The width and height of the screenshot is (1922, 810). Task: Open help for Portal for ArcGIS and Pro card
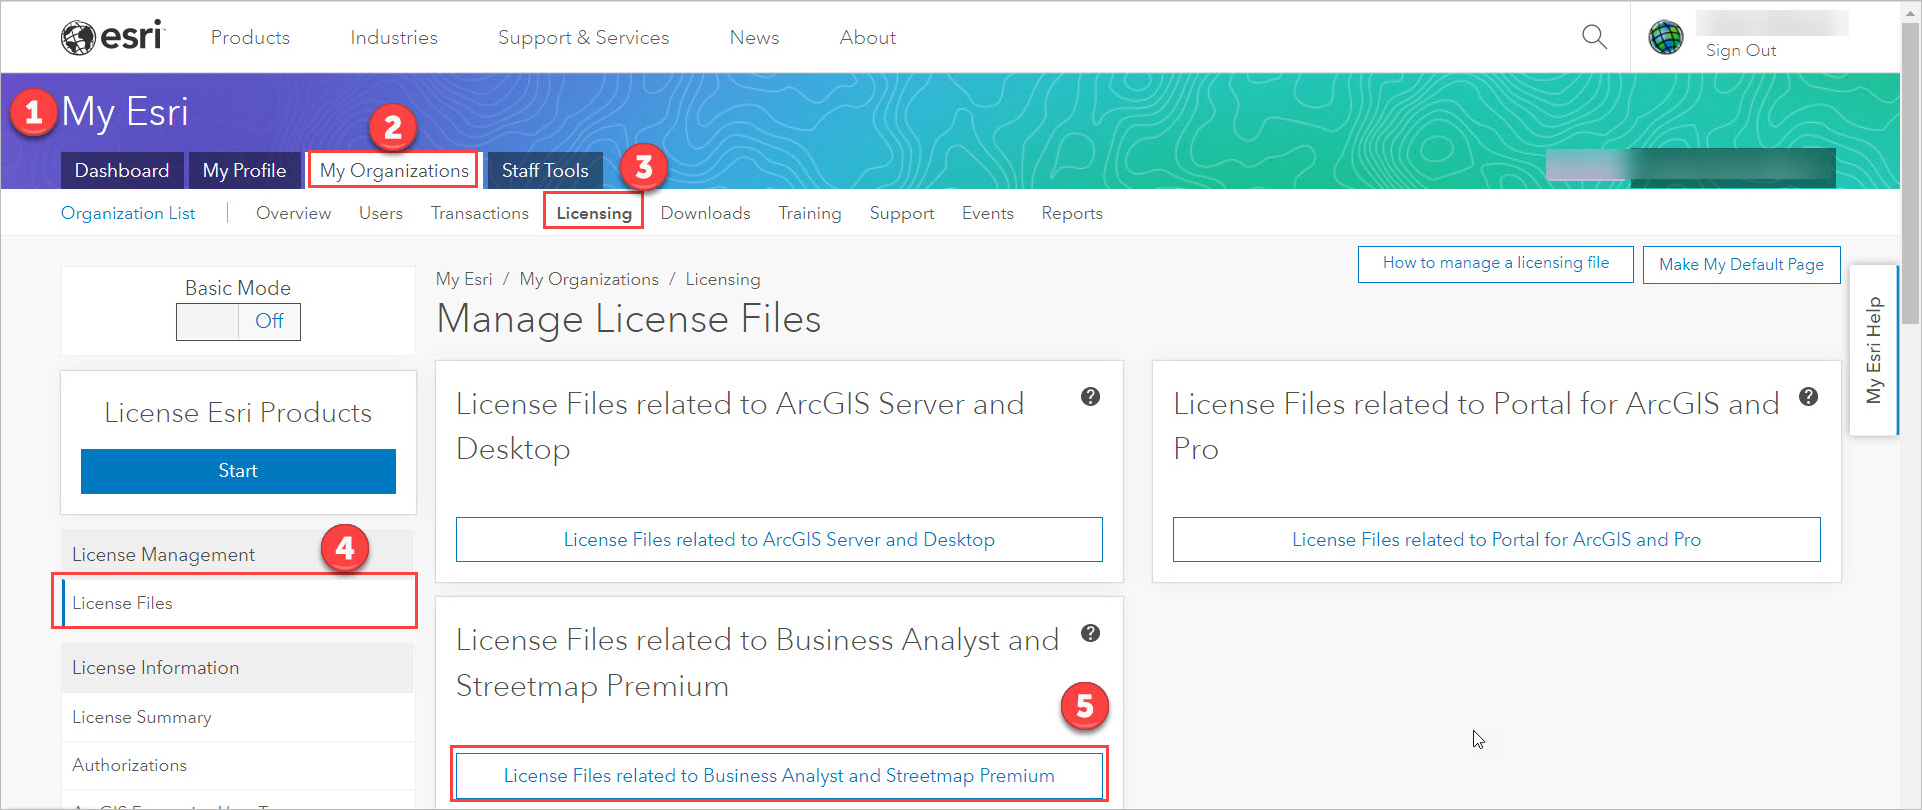pyautogui.click(x=1808, y=397)
